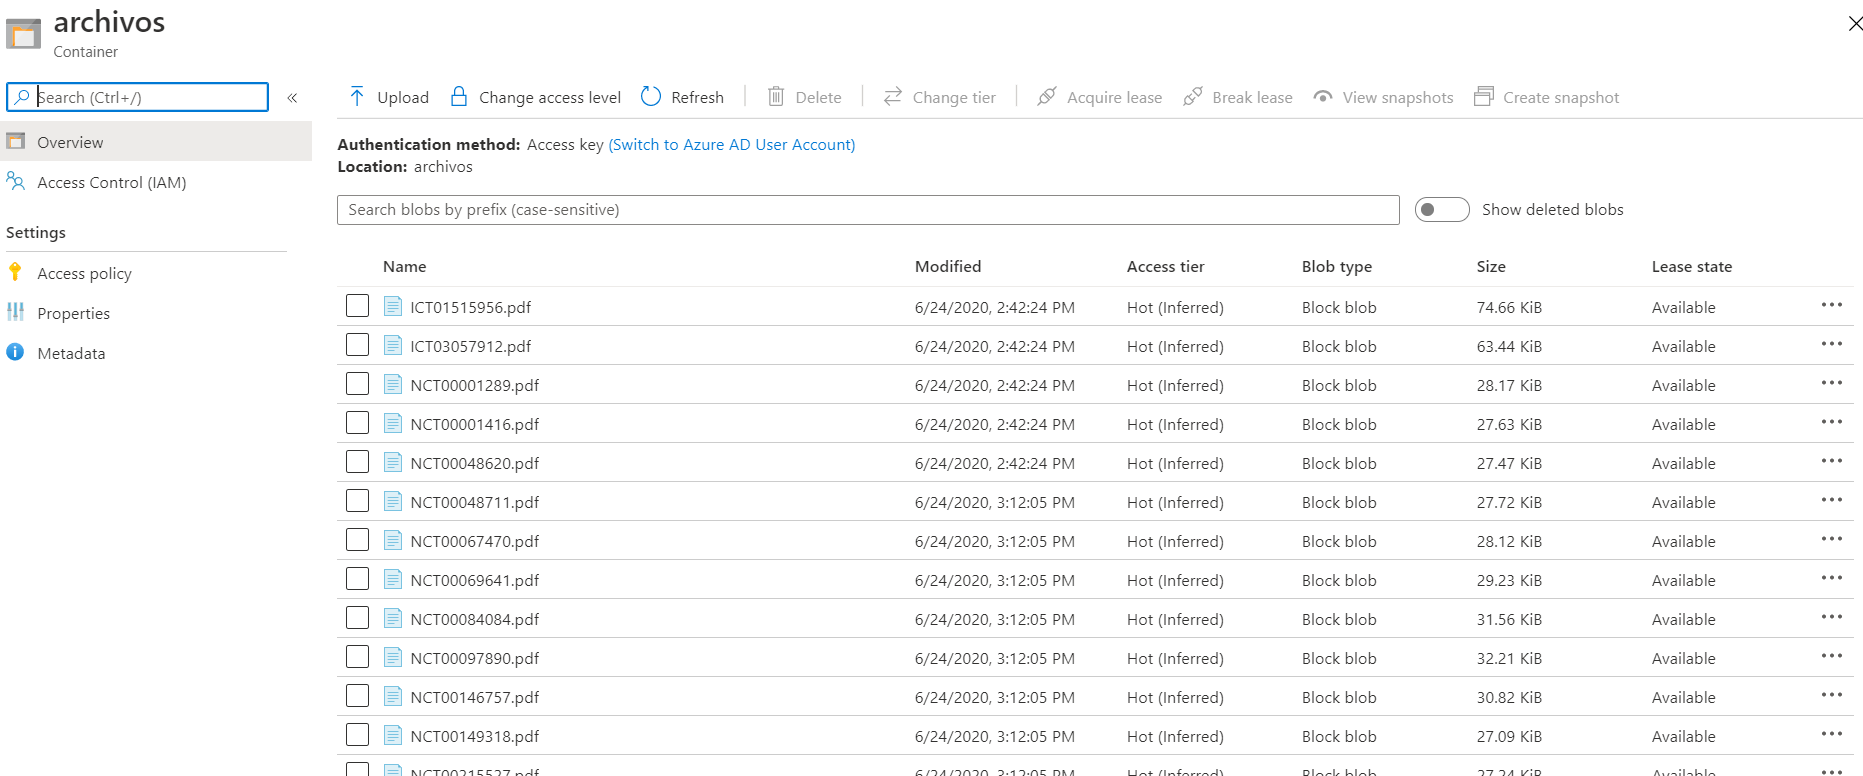Go to Access policy settings

point(84,274)
